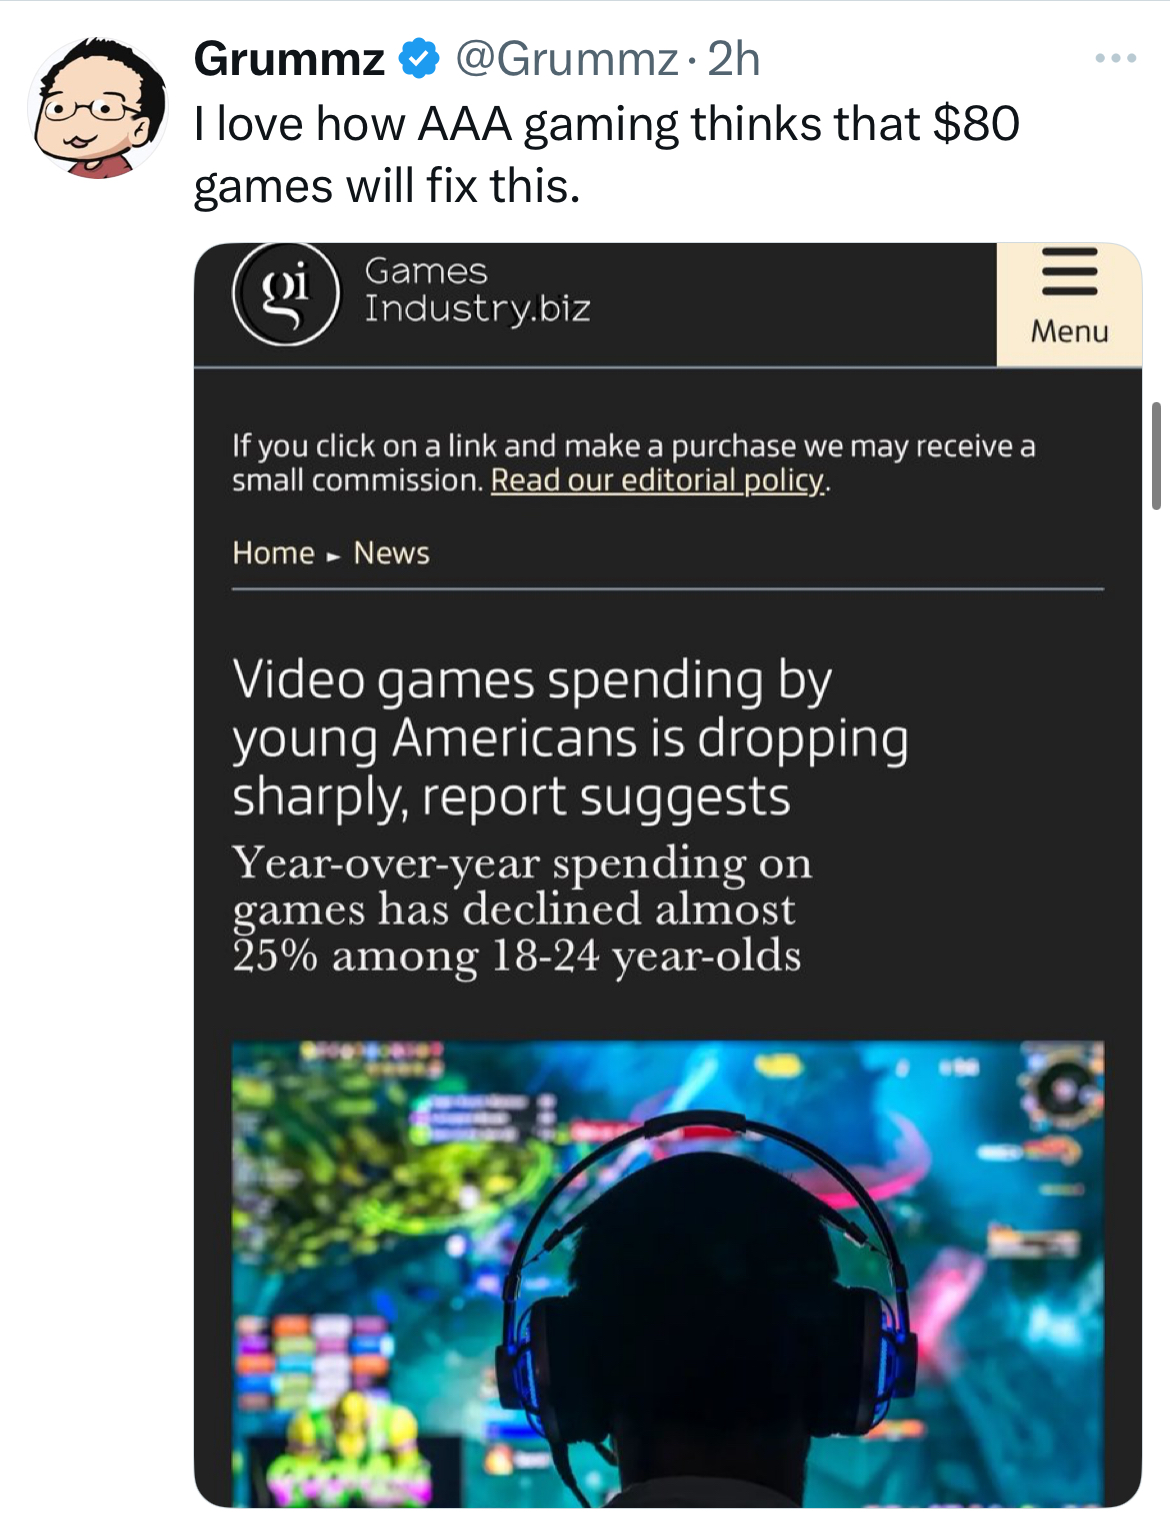Viewport: 1170px width, 1519px height.
Task: Click the Grummz display name
Action: 289,59
